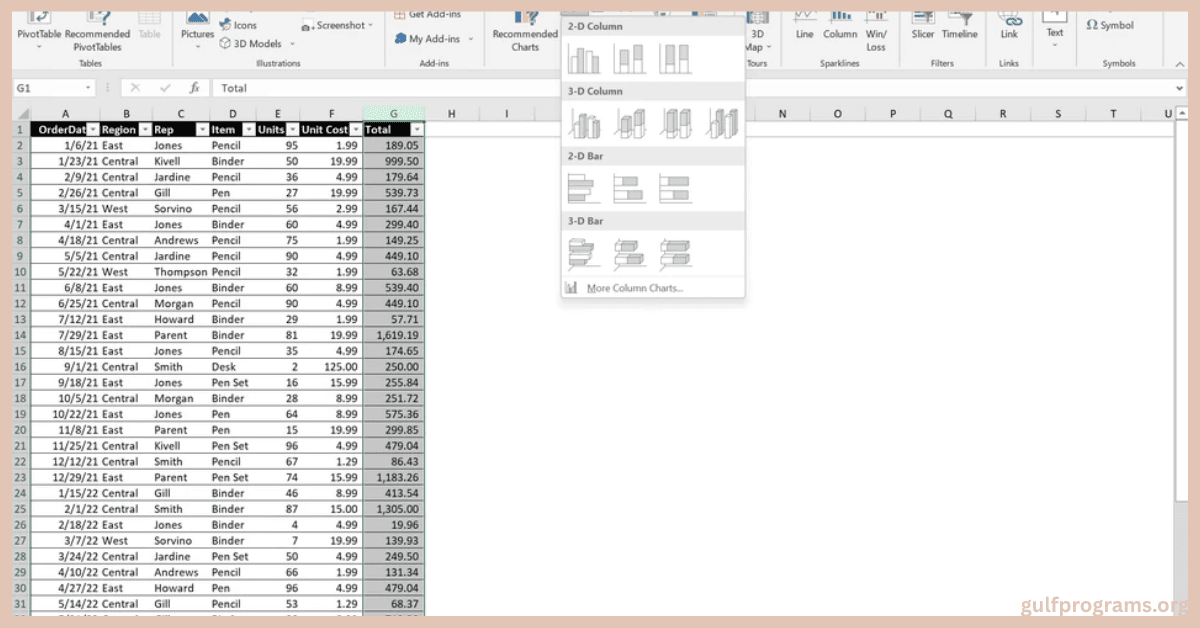The width and height of the screenshot is (1200, 628).
Task: Select the 3-D Stacked Bar chart
Action: point(629,253)
